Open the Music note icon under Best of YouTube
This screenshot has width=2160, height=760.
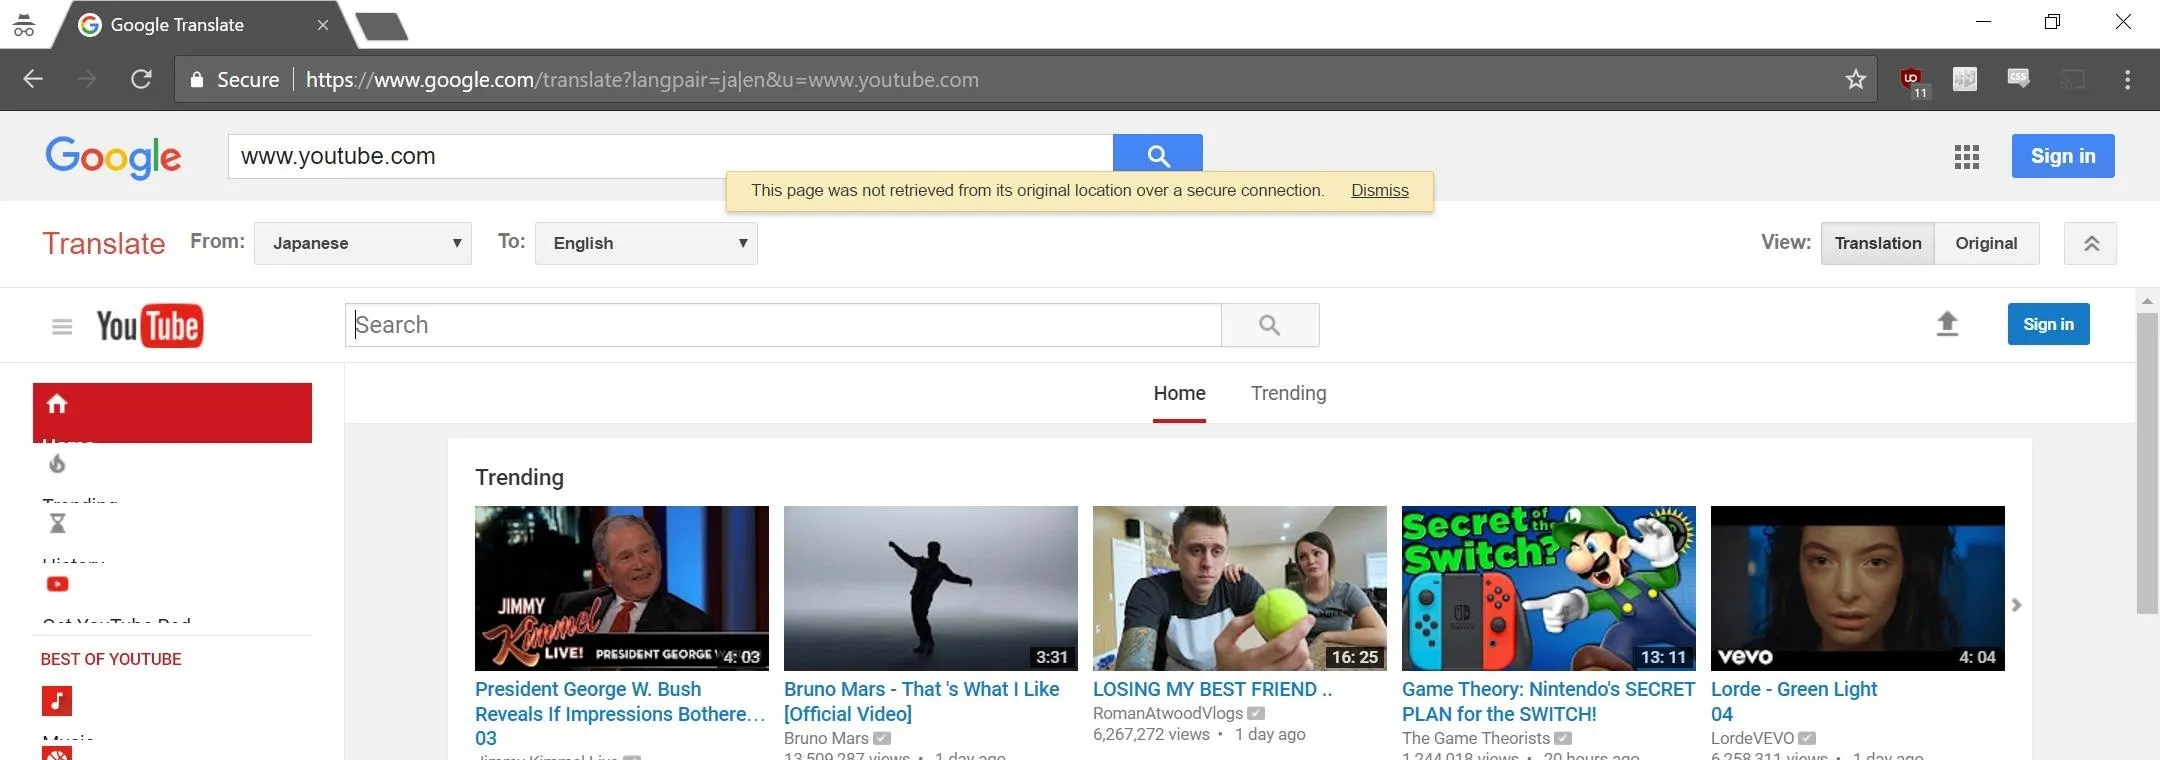click(x=57, y=700)
